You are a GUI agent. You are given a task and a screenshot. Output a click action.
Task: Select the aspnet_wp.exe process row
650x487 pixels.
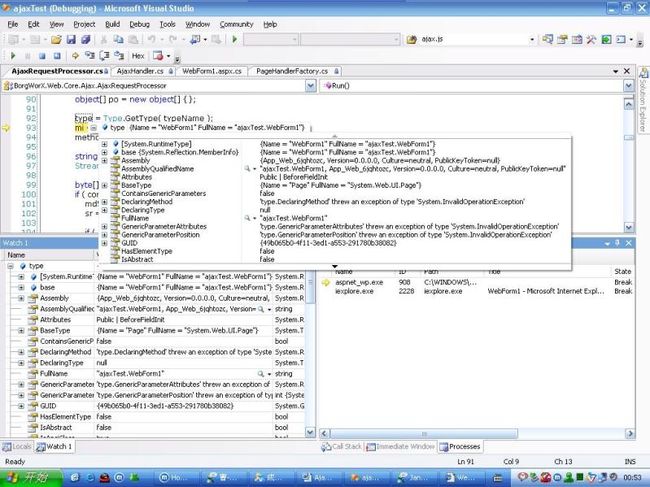point(477,283)
